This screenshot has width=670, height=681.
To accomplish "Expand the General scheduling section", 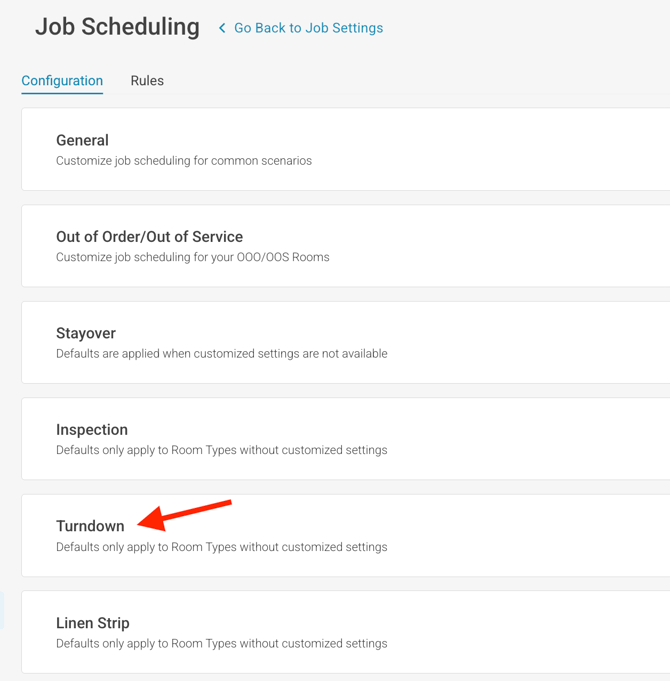I will coord(82,141).
